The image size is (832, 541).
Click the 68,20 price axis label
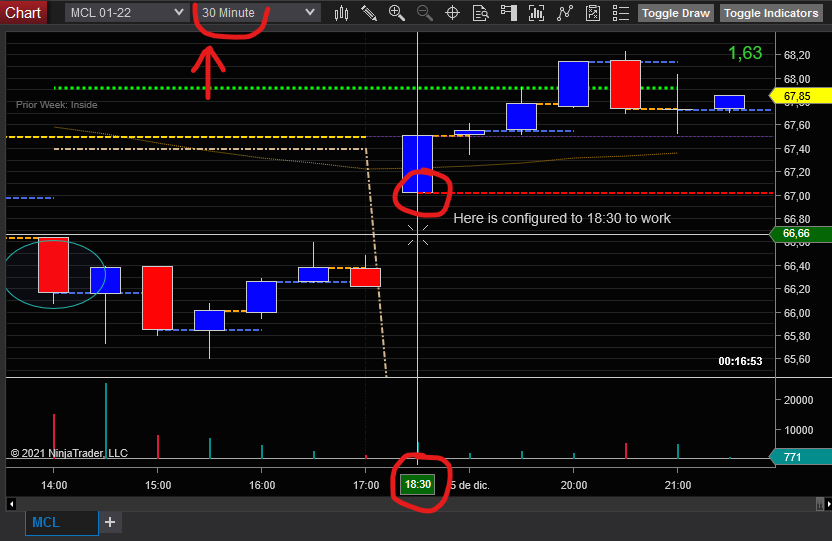[797, 55]
